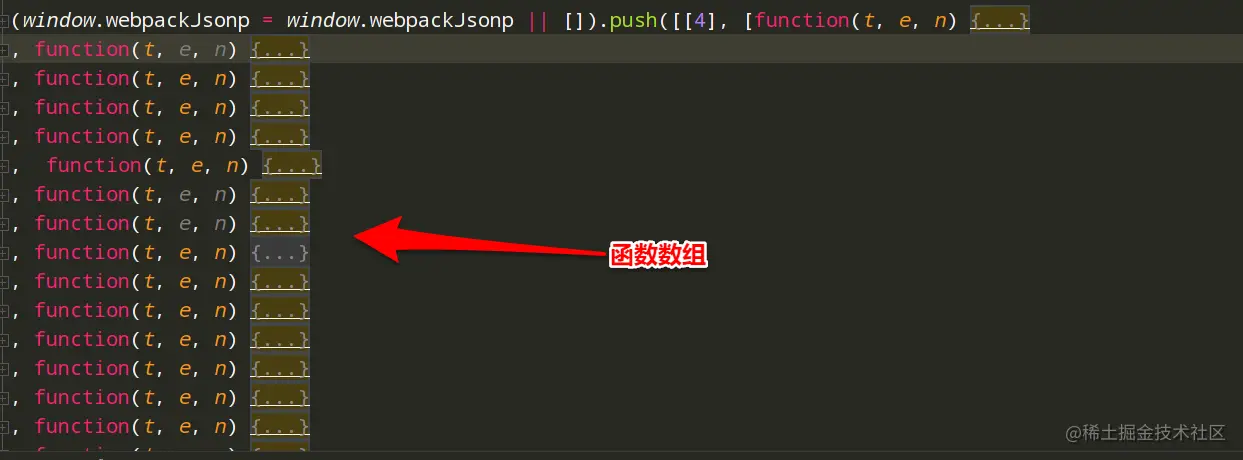The width and height of the screenshot is (1243, 460).
Task: Click the fold icon on the highlighted second line
Action: tap(4, 50)
